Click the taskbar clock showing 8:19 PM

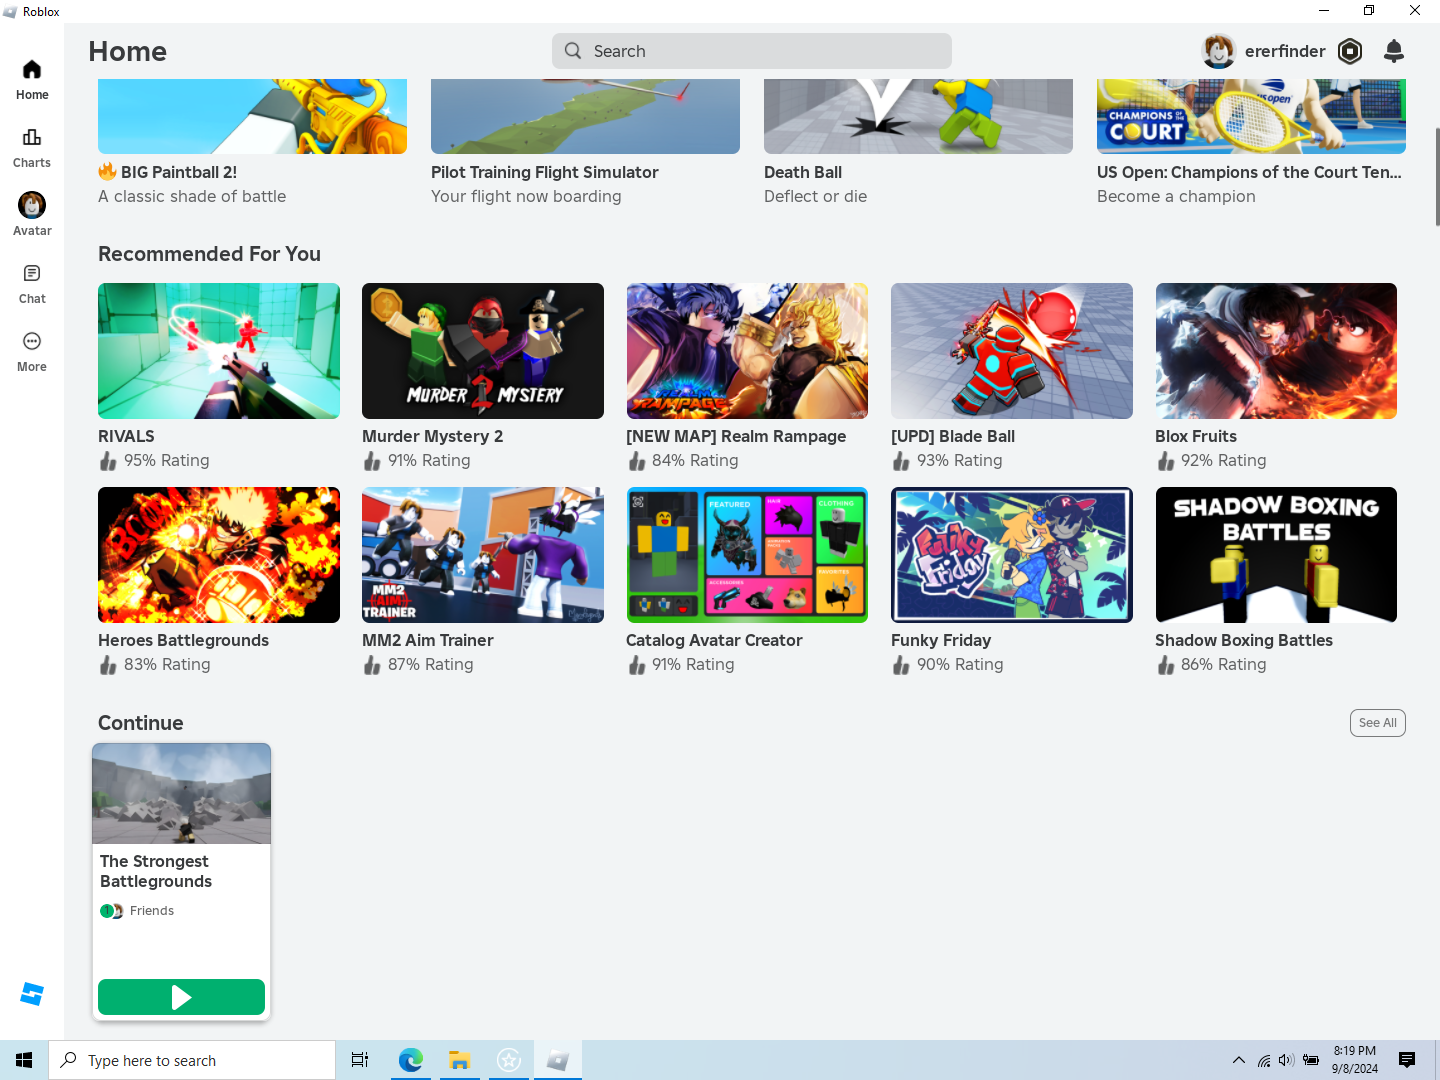coord(1354,1060)
